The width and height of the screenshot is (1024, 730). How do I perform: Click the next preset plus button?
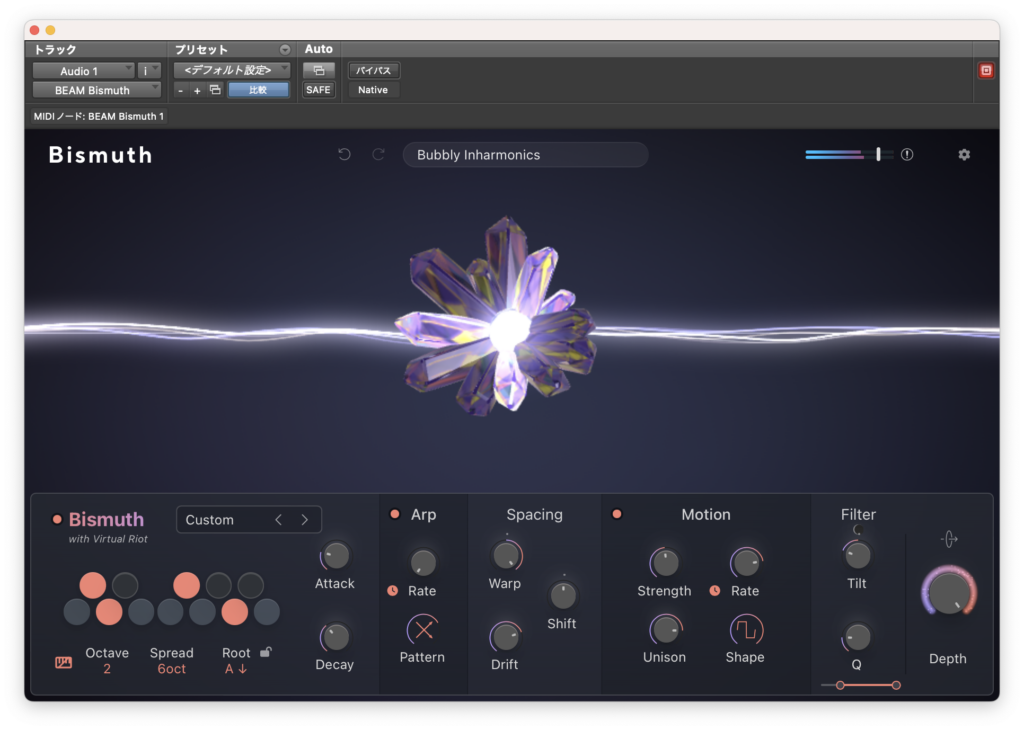point(197,91)
